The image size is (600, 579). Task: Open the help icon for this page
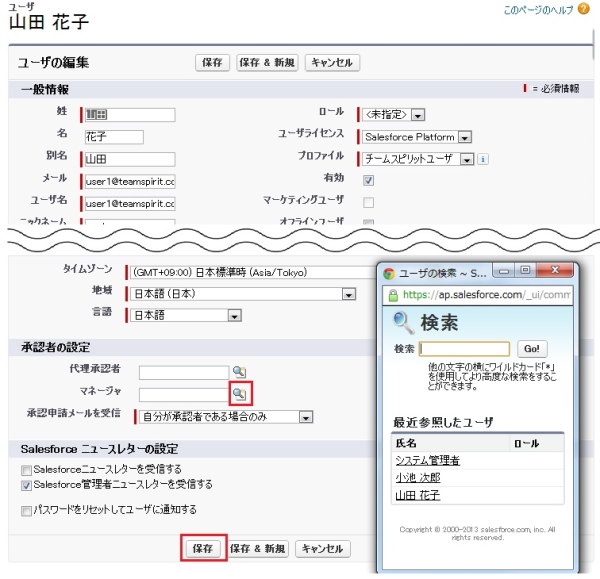[583, 8]
